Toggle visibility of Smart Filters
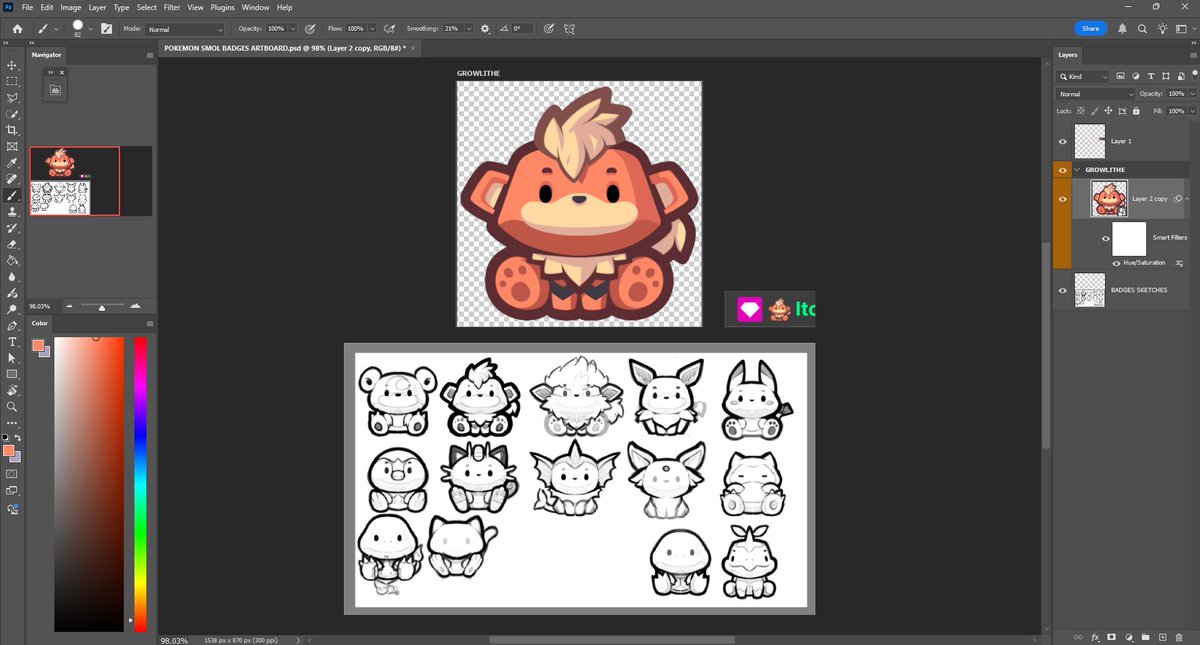Screen dimensions: 1200x645 (x=1105, y=238)
